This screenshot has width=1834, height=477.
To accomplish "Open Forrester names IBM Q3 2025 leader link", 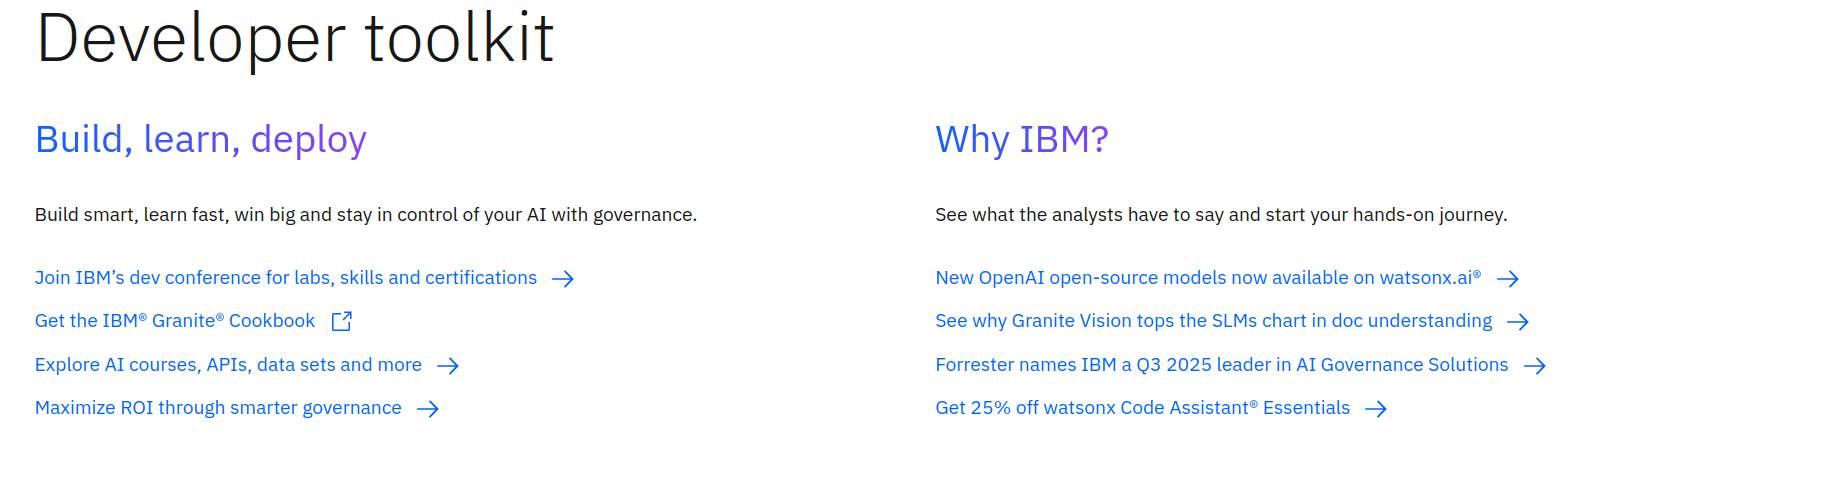I will (1221, 365).
